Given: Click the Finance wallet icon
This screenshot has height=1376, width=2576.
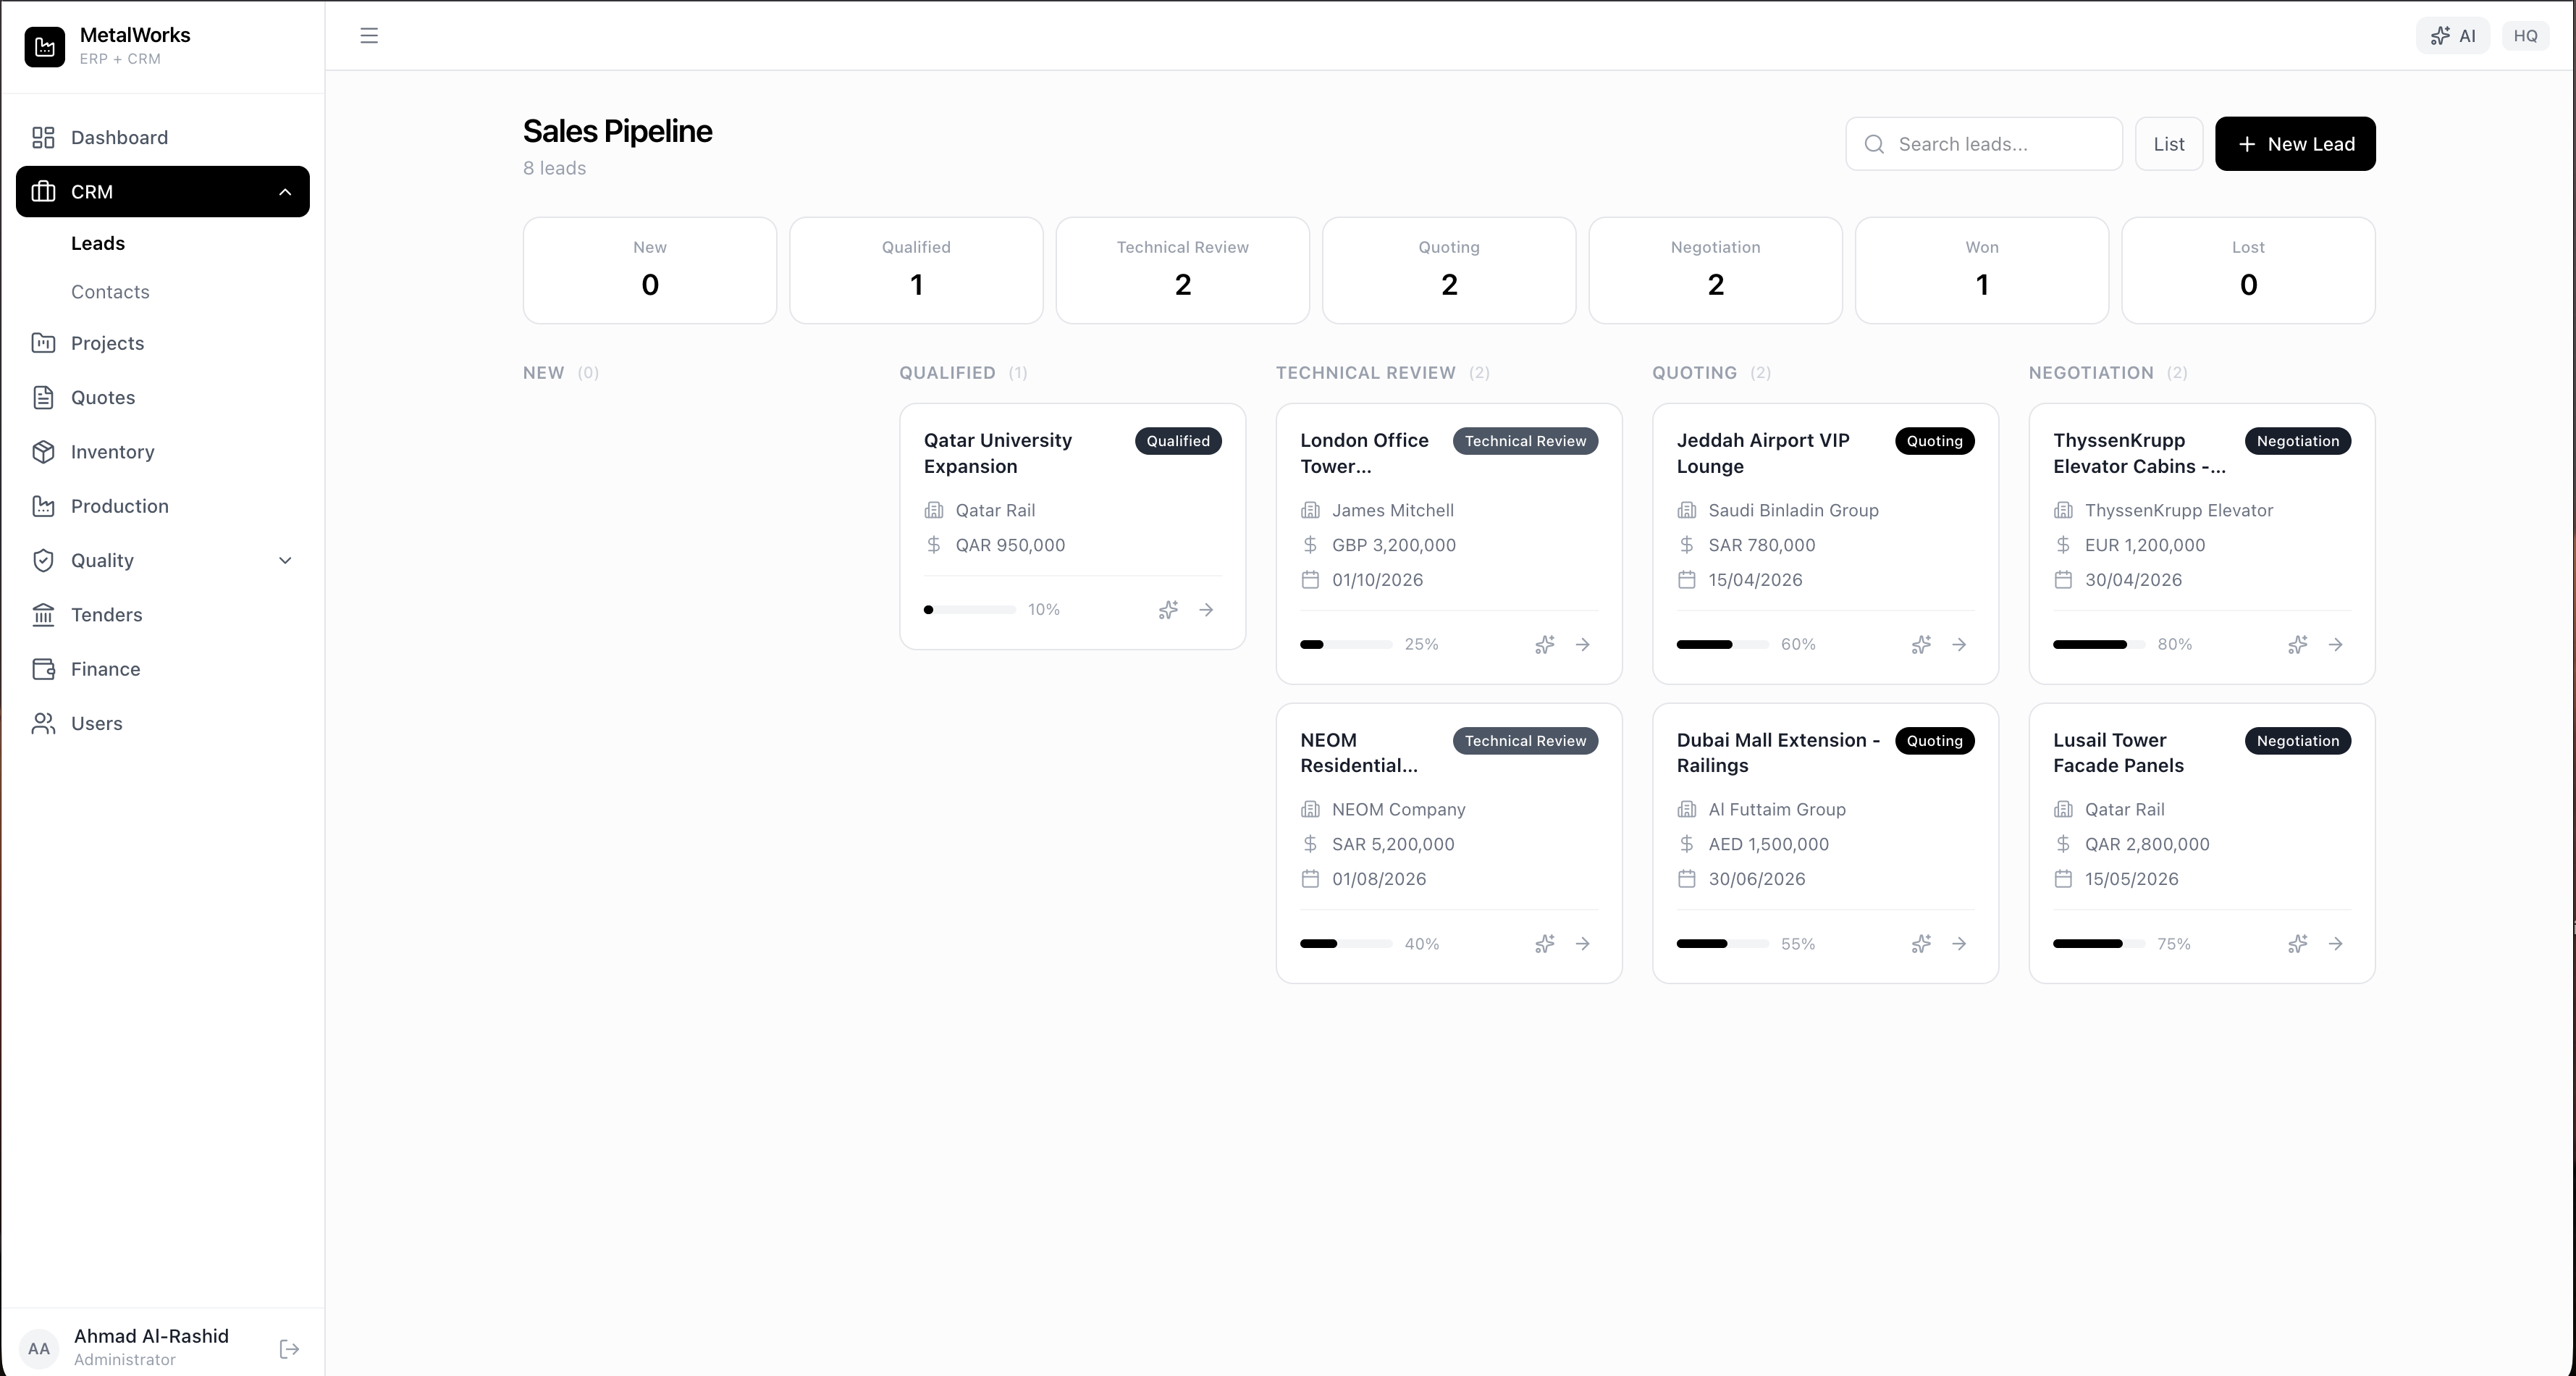Looking at the screenshot, I should point(43,669).
